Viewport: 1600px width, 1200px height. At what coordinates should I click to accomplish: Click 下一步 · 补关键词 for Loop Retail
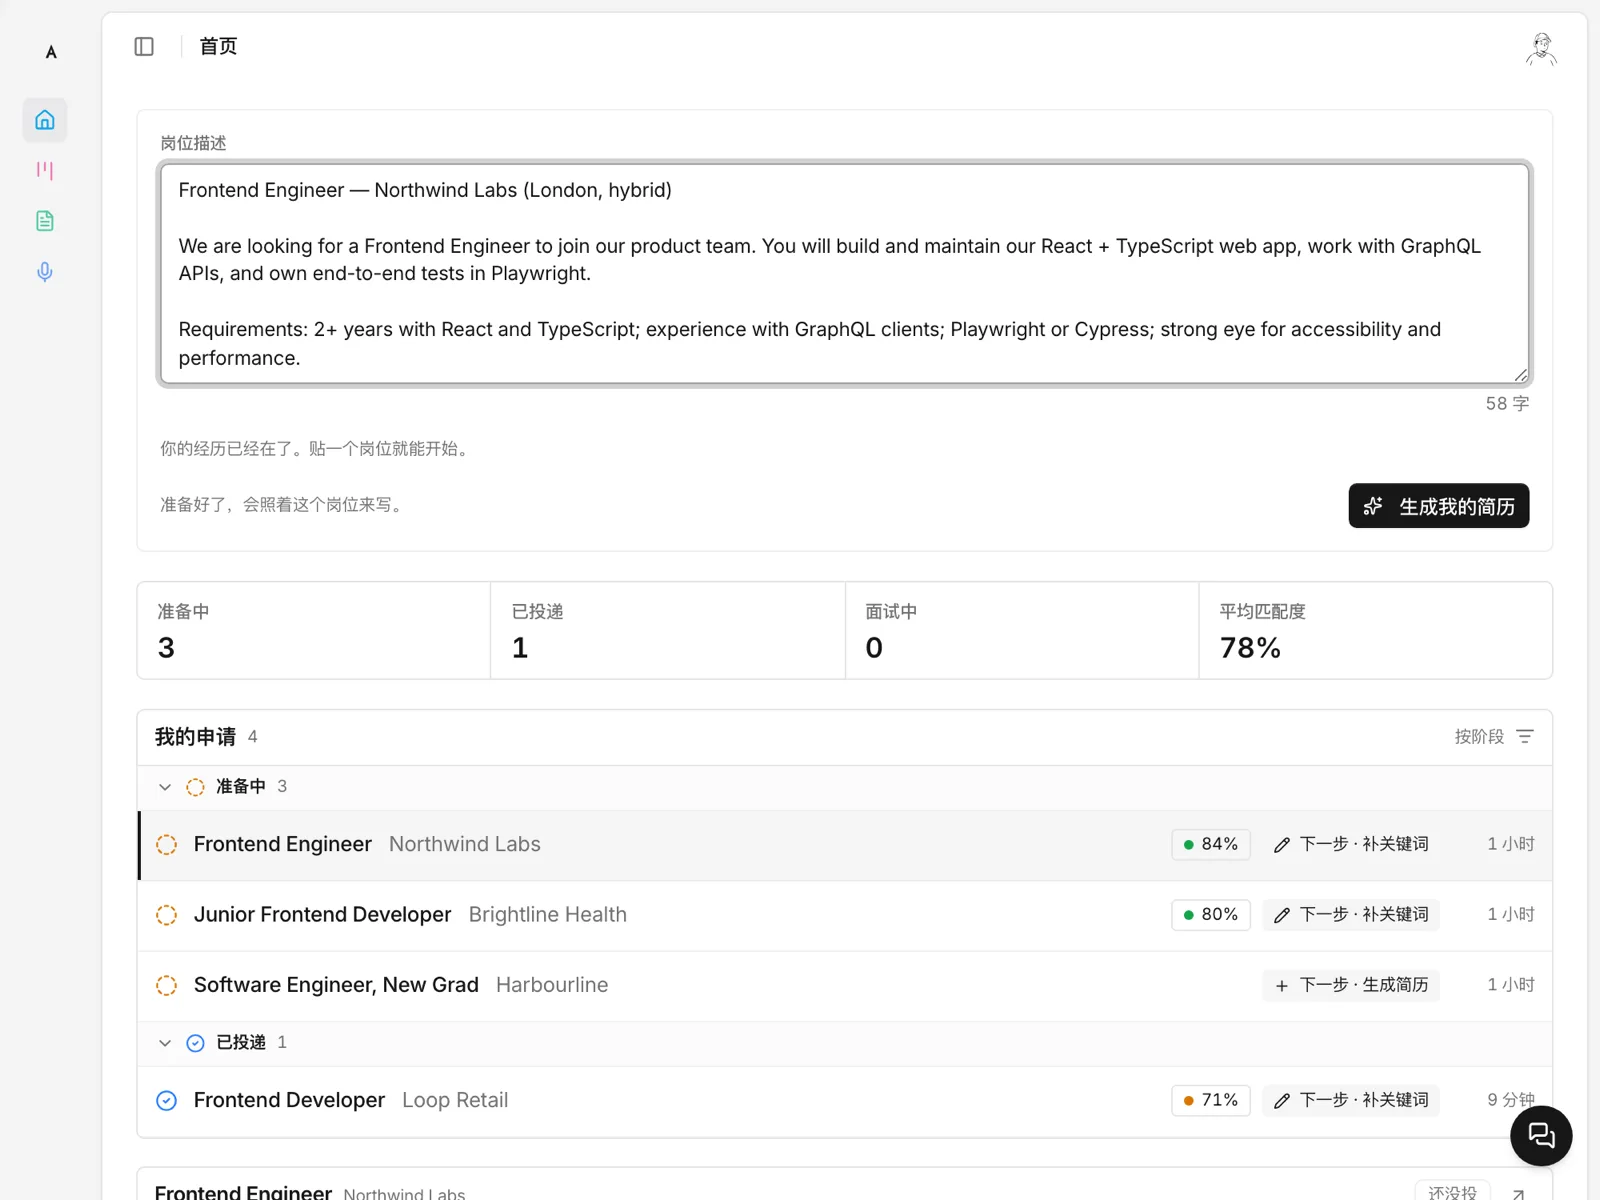pos(1351,1100)
